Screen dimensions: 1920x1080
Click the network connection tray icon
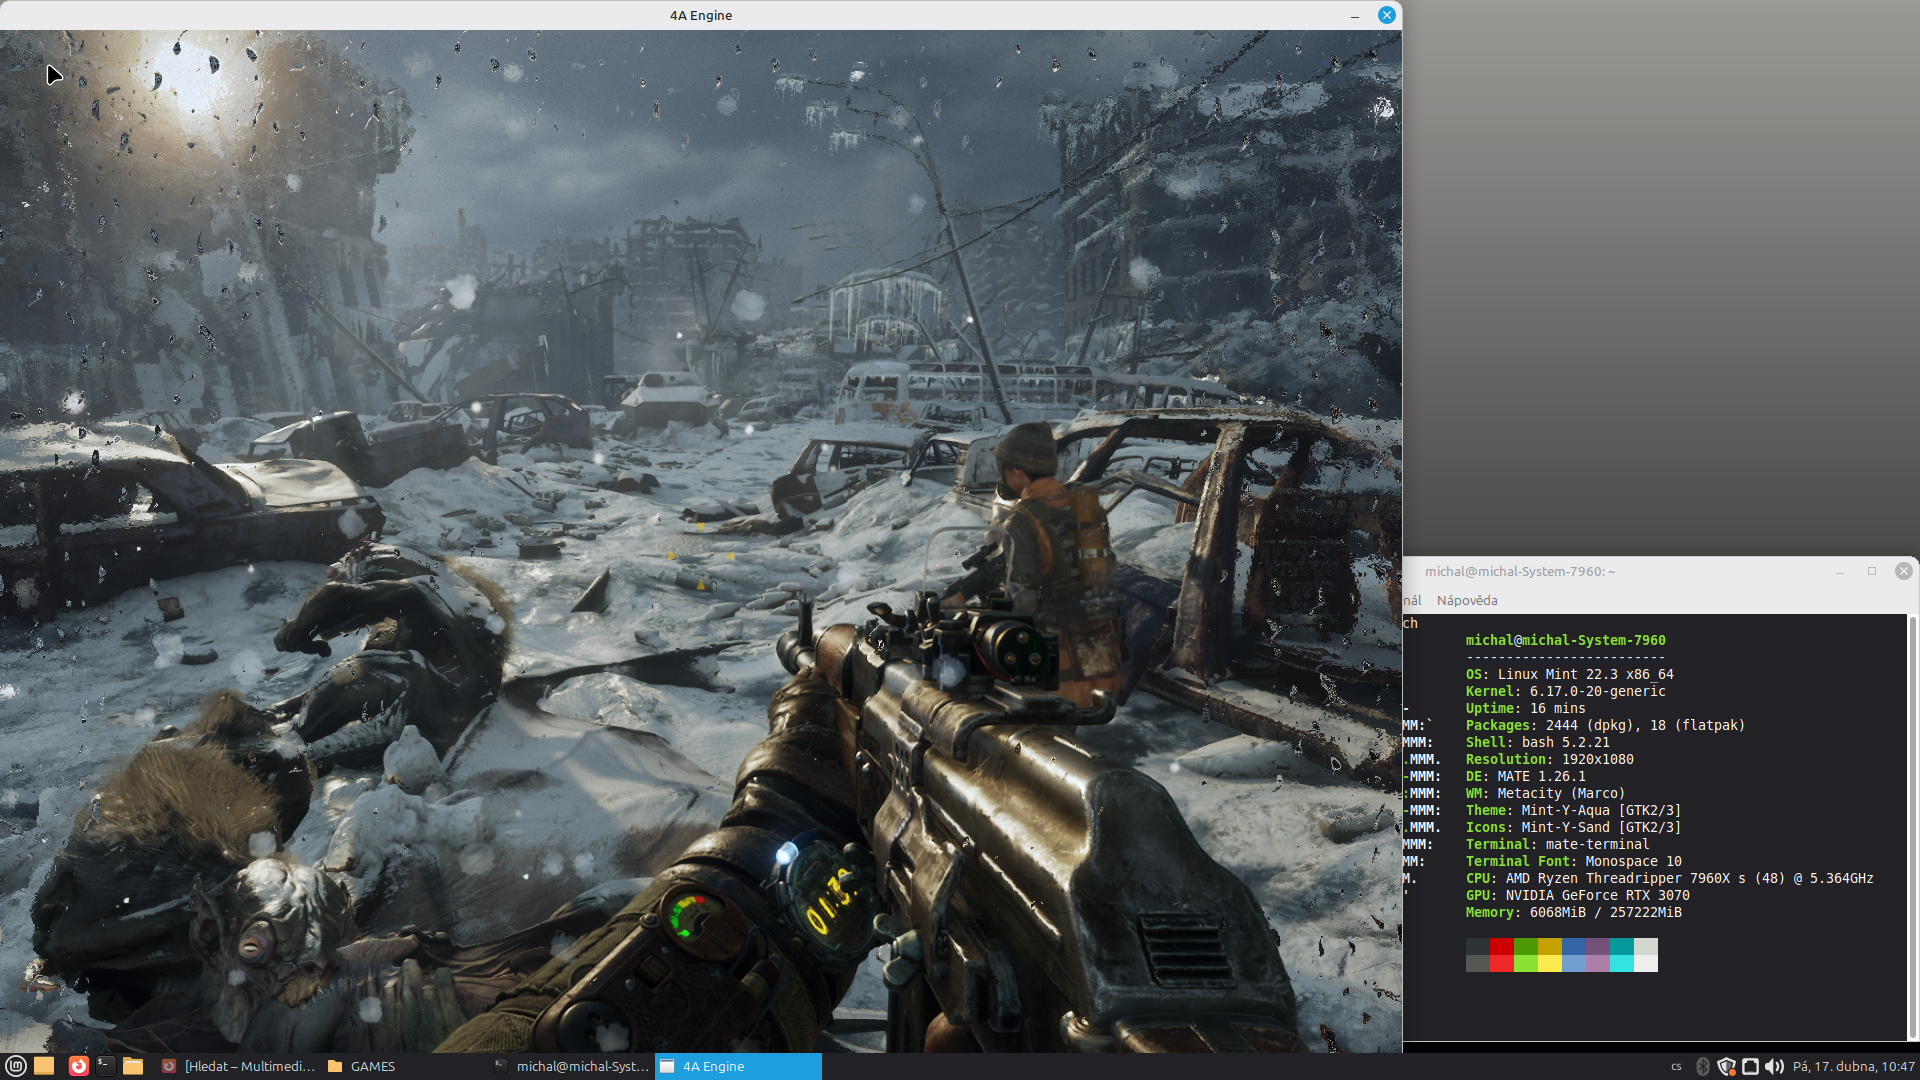point(1750,1067)
